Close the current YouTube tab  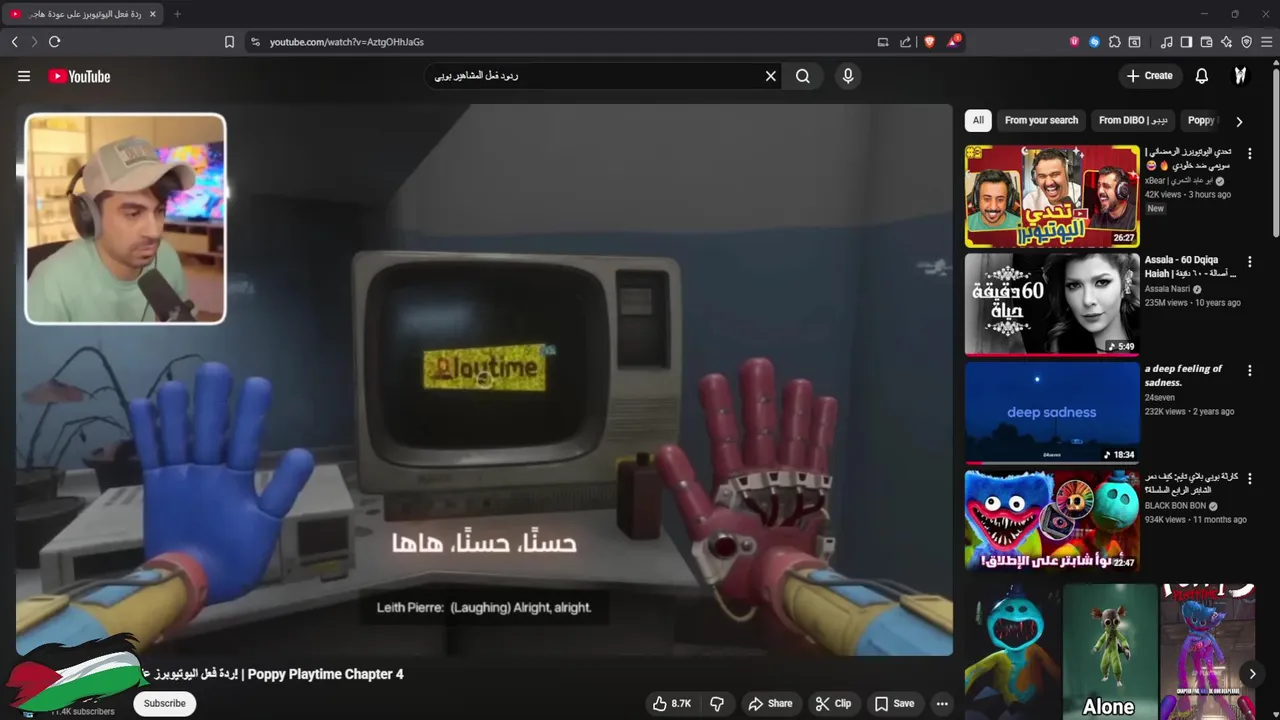pyautogui.click(x=152, y=14)
